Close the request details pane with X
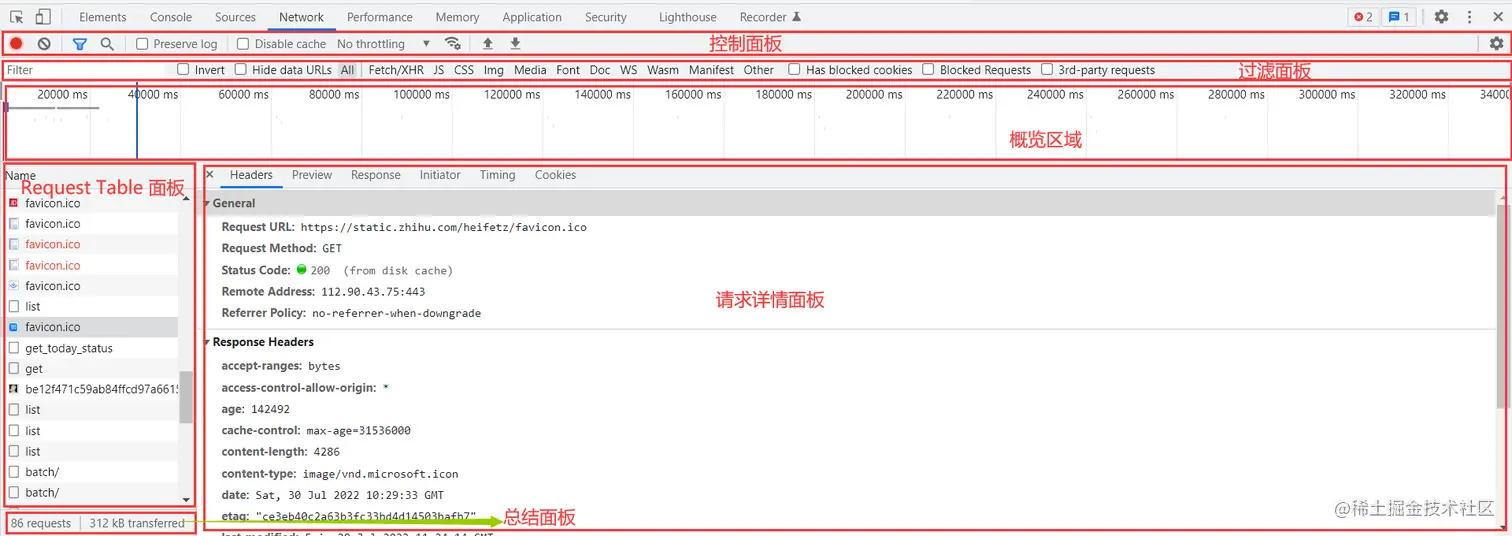Viewport: 1512px width, 536px height. (209, 174)
